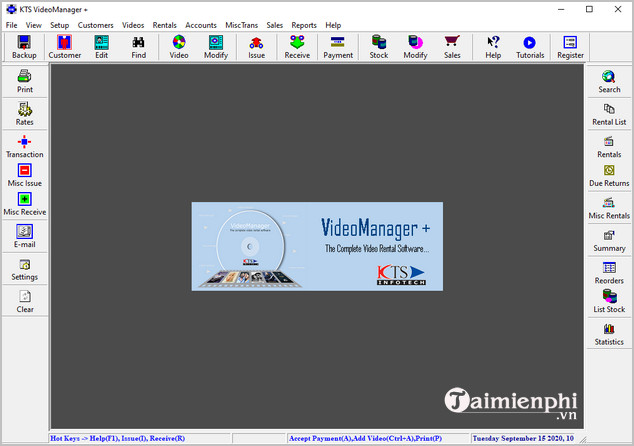The height and width of the screenshot is (446, 634).
Task: Open the Setup menu
Action: (x=59, y=25)
